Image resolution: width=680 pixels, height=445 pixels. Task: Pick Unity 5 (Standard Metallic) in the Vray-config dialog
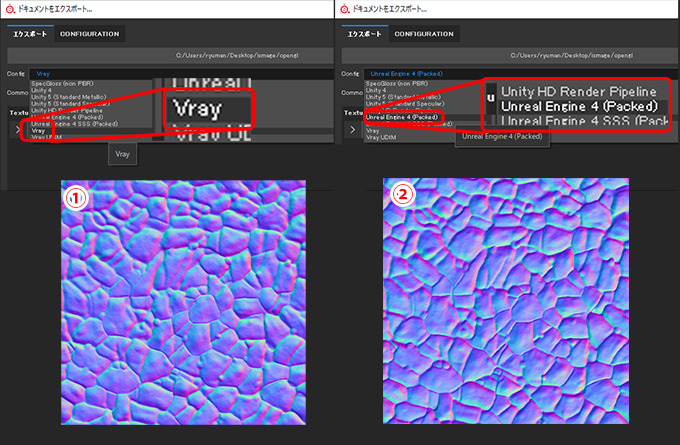point(68,97)
